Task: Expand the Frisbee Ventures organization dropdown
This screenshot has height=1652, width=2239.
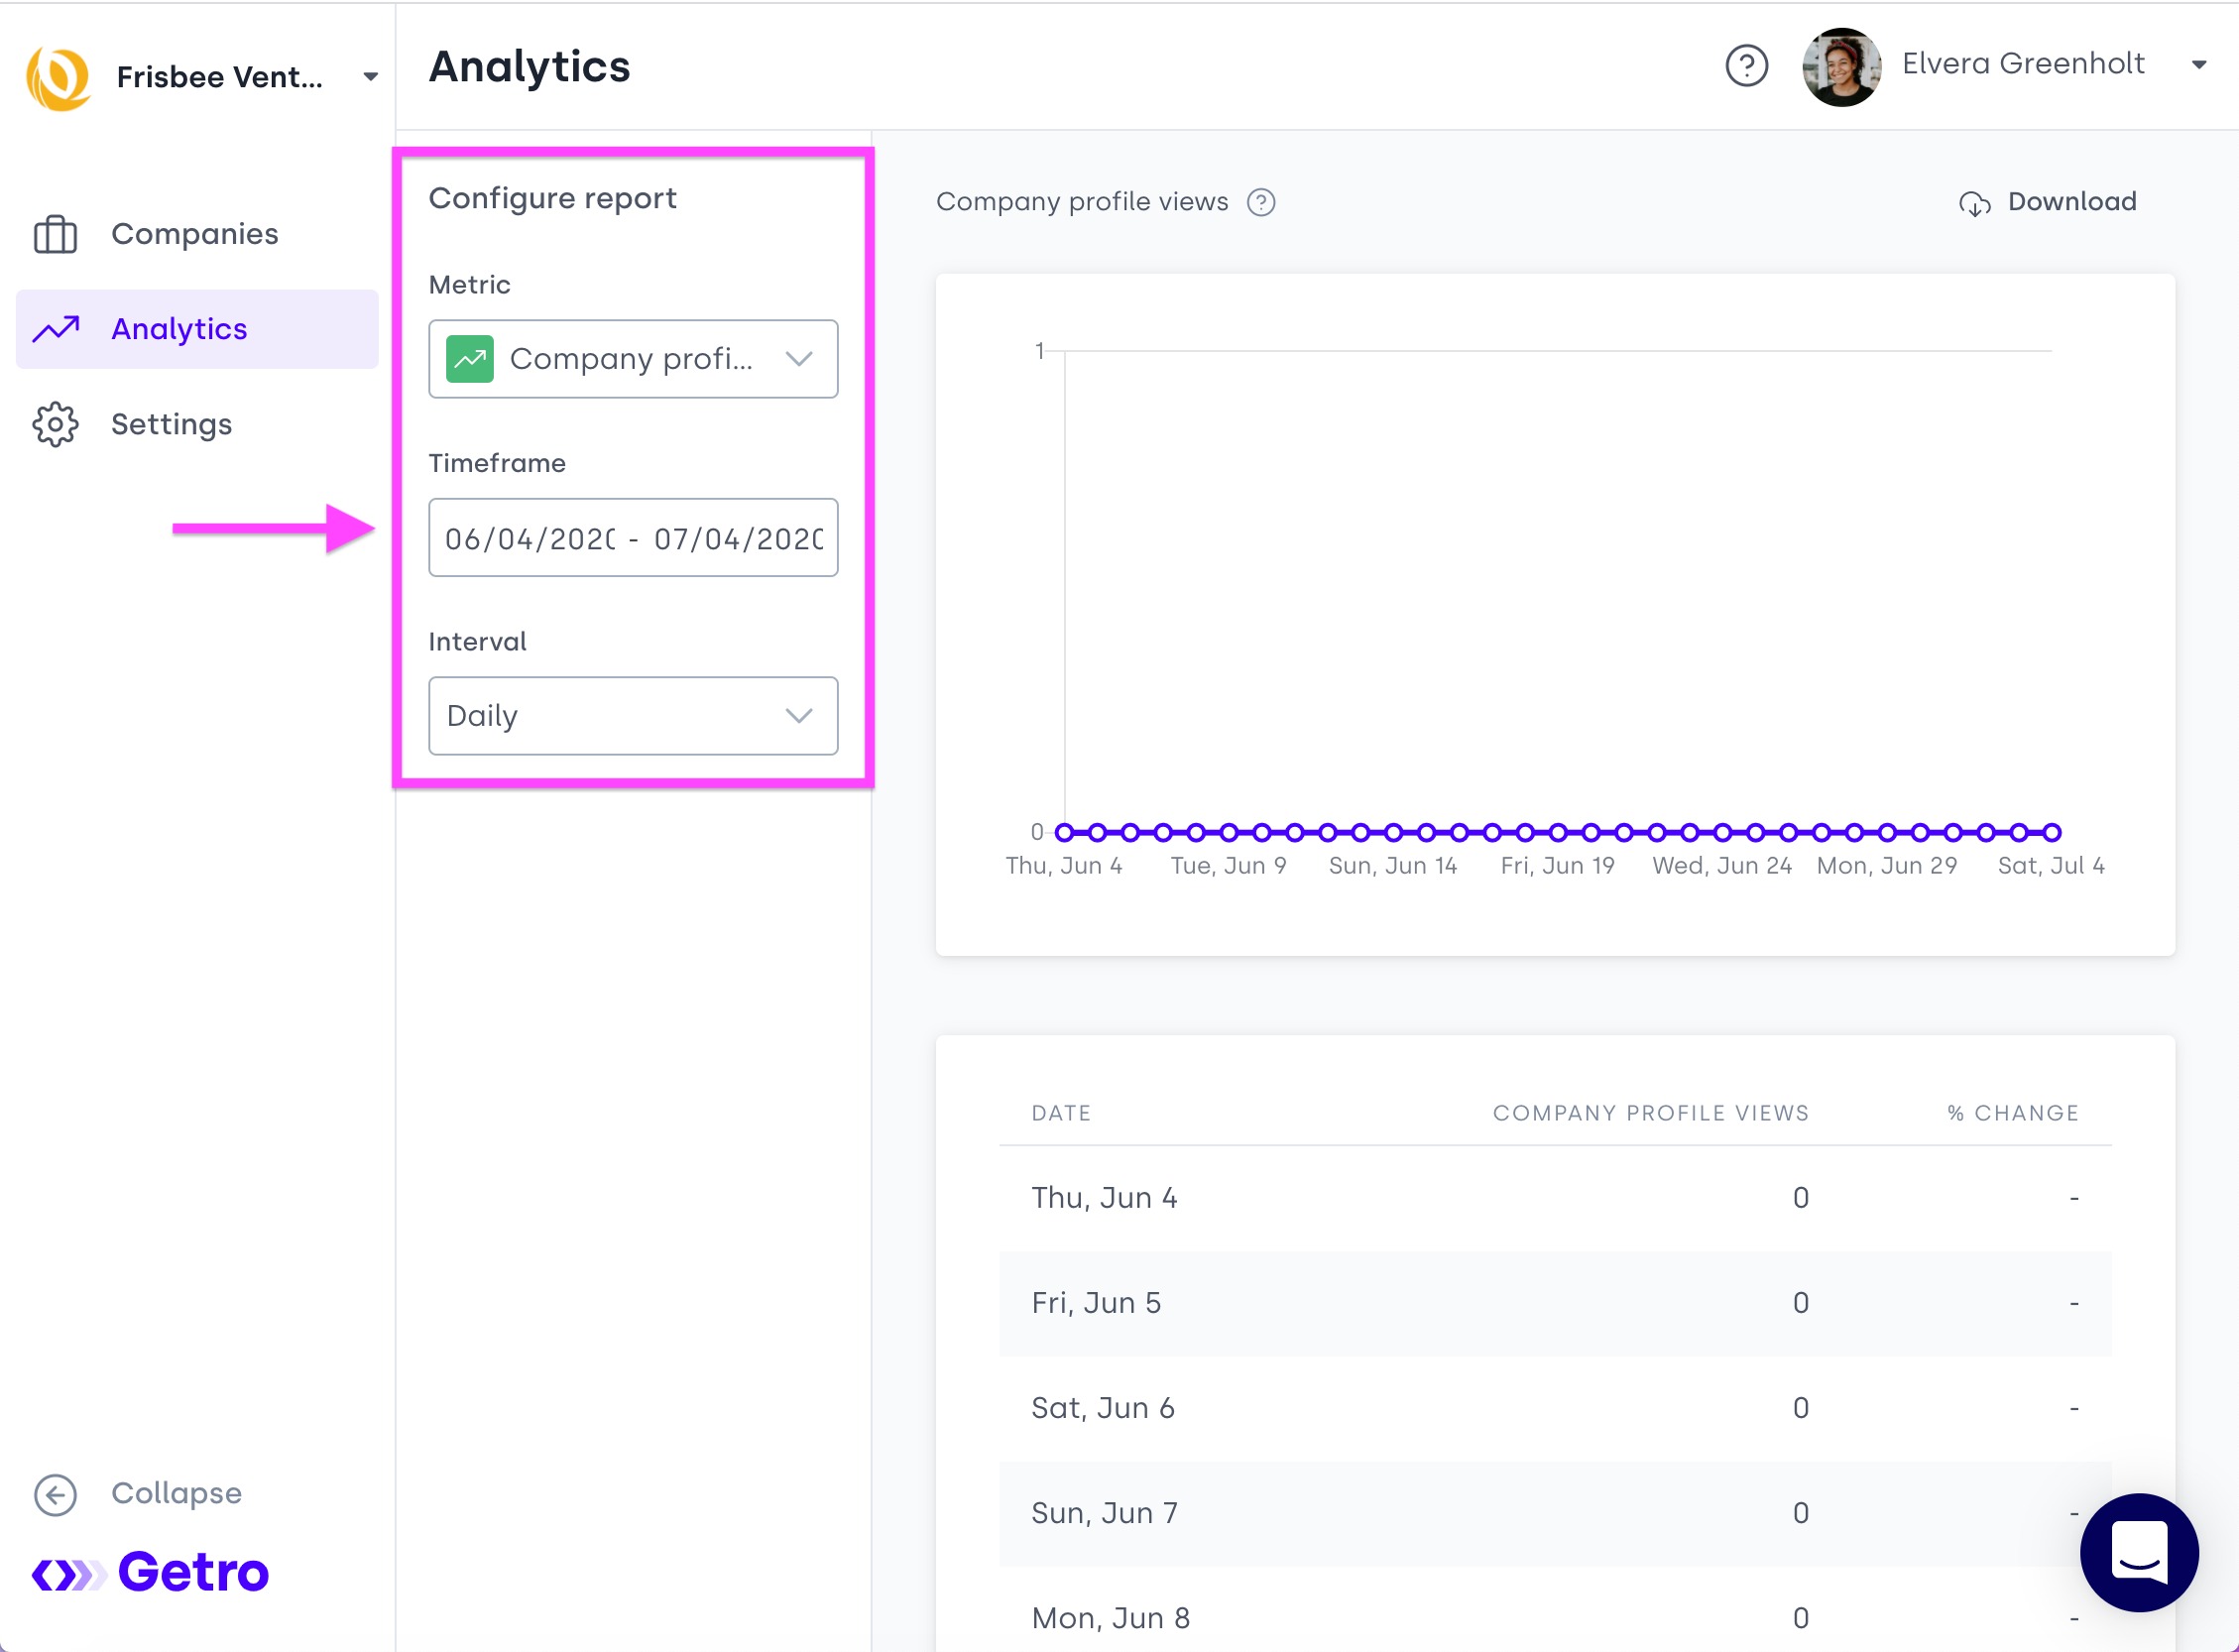Action: pyautogui.click(x=370, y=77)
